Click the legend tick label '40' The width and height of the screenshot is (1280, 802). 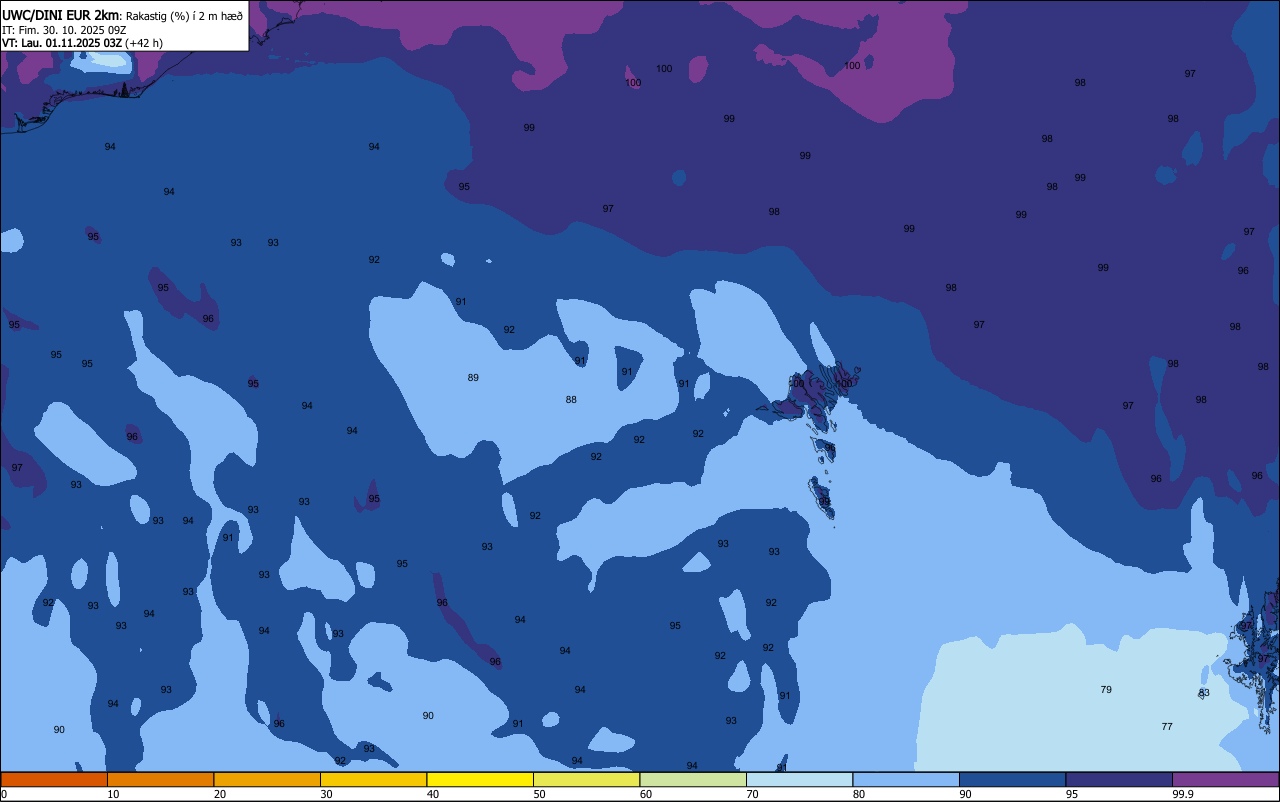coord(433,794)
